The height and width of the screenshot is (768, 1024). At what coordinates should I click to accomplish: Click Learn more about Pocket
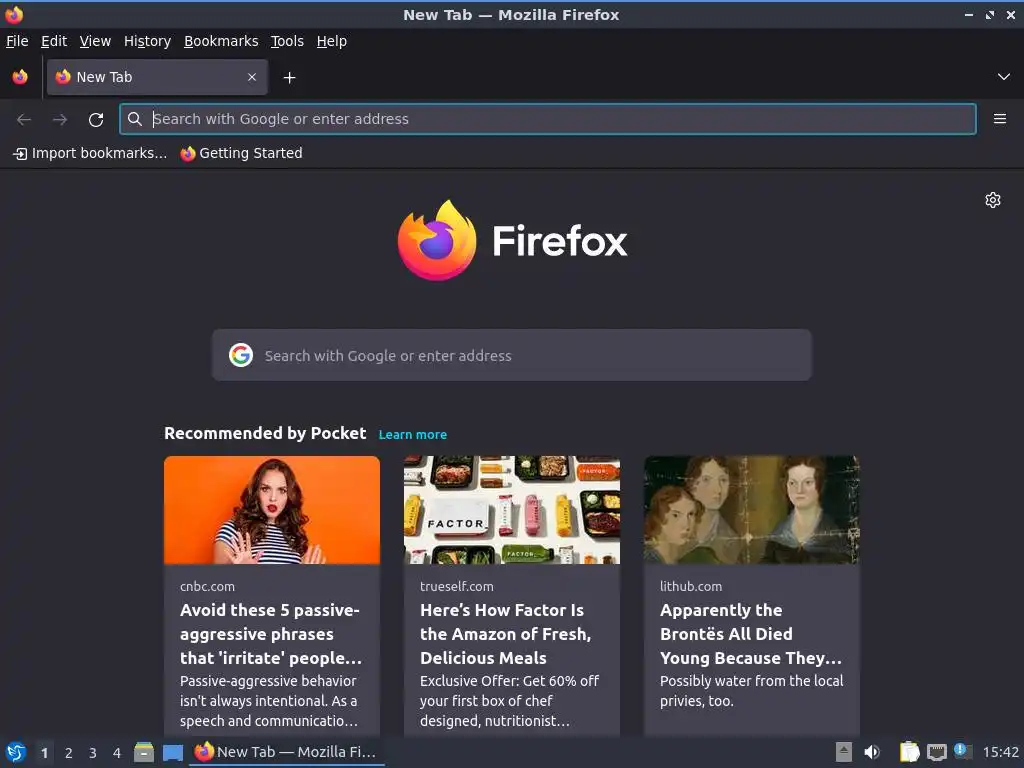pos(413,434)
